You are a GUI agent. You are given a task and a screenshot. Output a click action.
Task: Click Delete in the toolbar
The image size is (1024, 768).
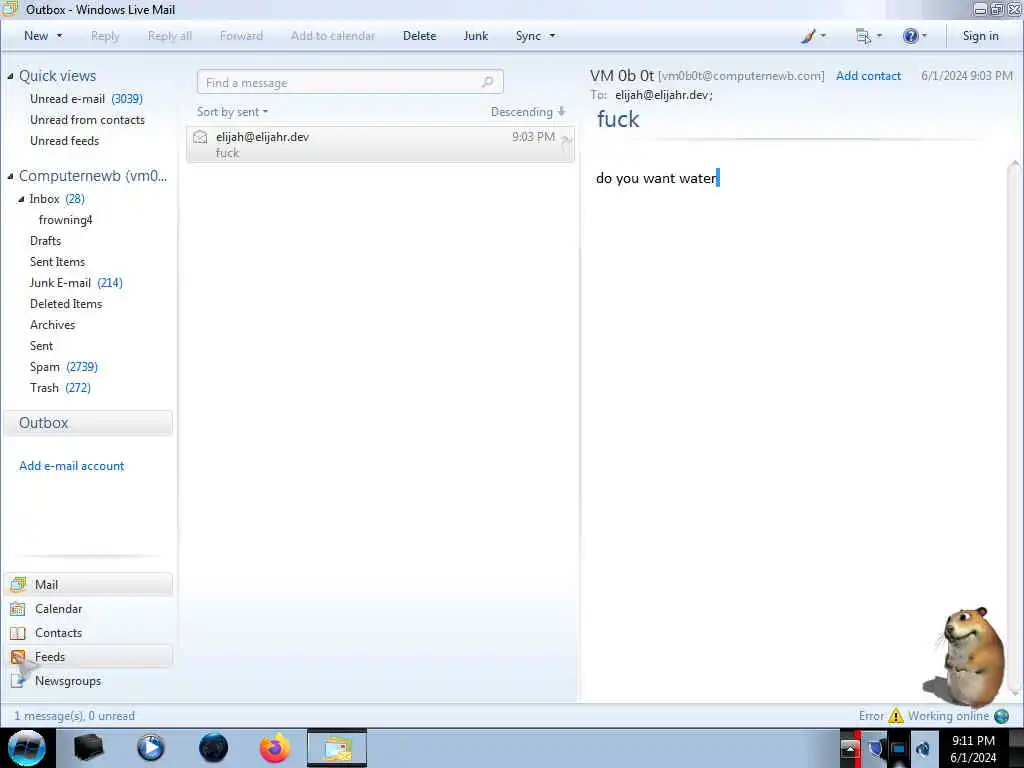[x=419, y=36]
